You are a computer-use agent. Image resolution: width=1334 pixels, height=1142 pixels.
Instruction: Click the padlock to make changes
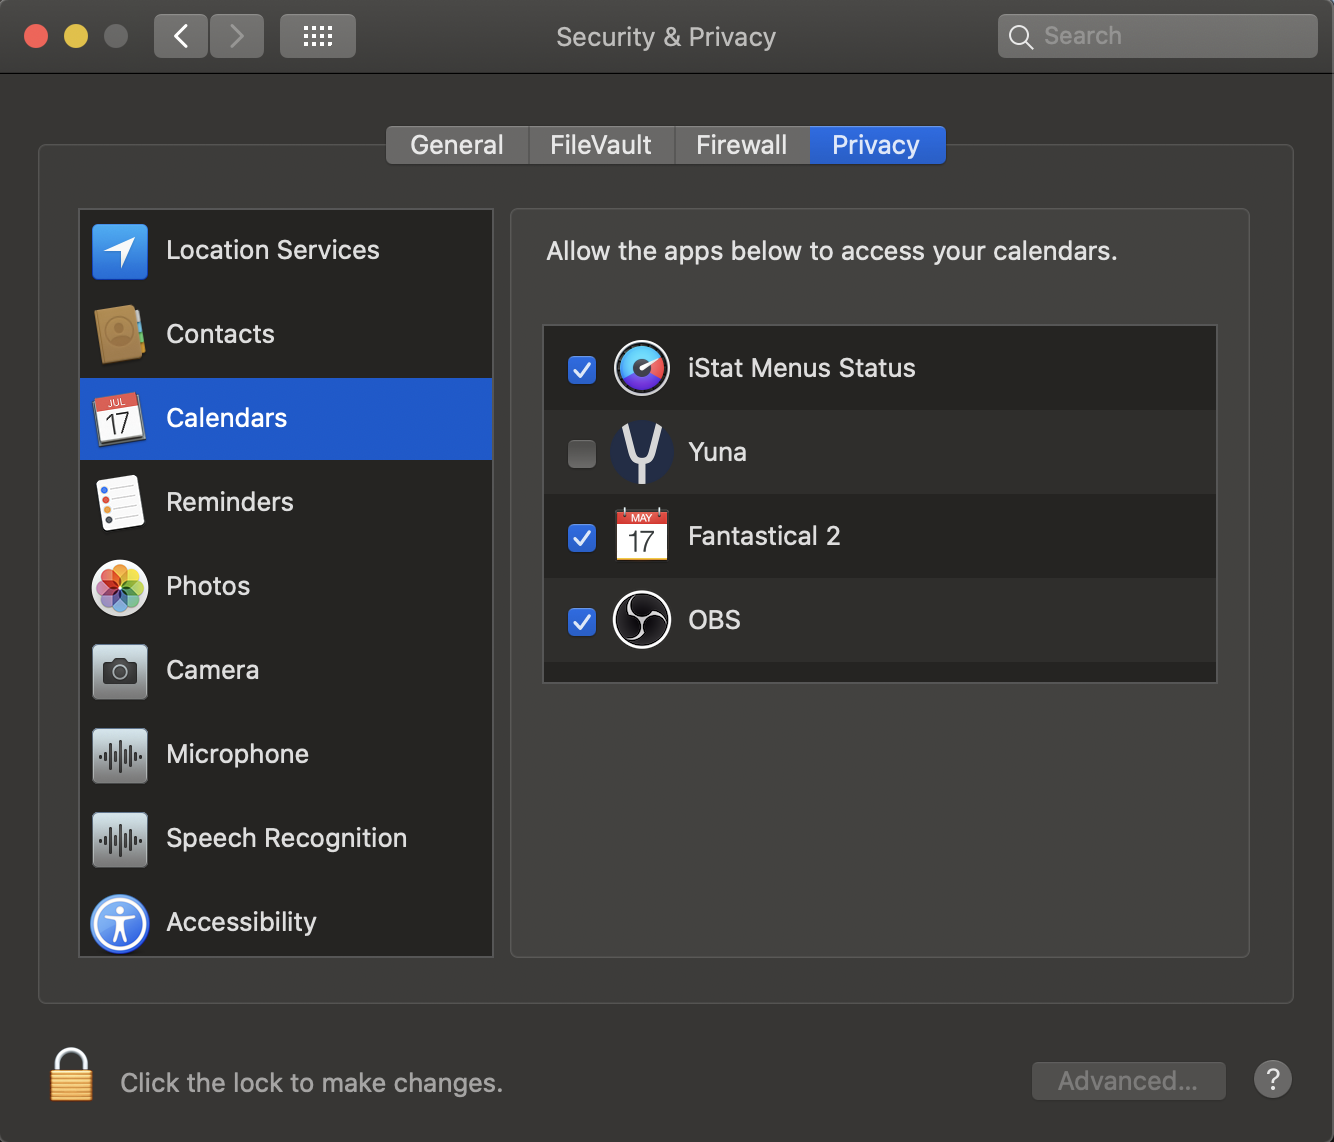tap(72, 1075)
